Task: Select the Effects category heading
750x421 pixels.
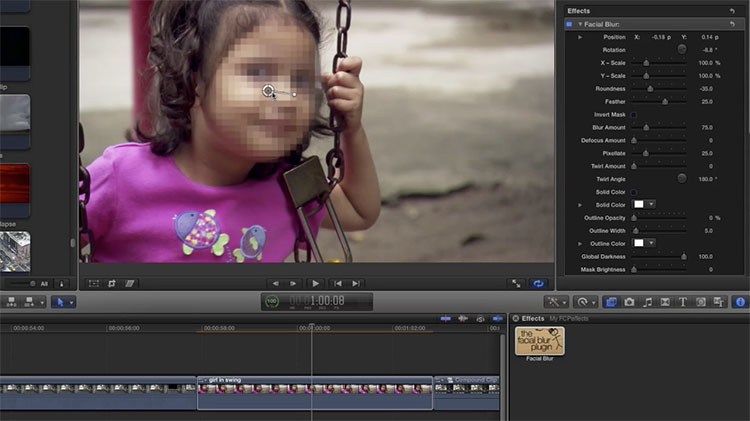Action: pyautogui.click(x=533, y=318)
